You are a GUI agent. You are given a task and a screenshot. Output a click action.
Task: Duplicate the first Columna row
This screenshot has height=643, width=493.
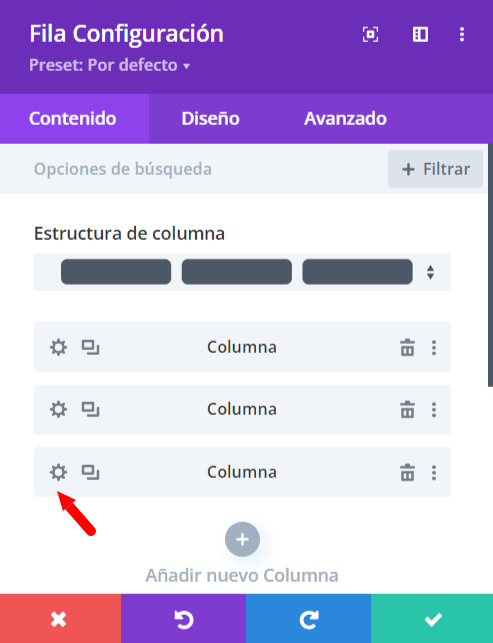90,347
